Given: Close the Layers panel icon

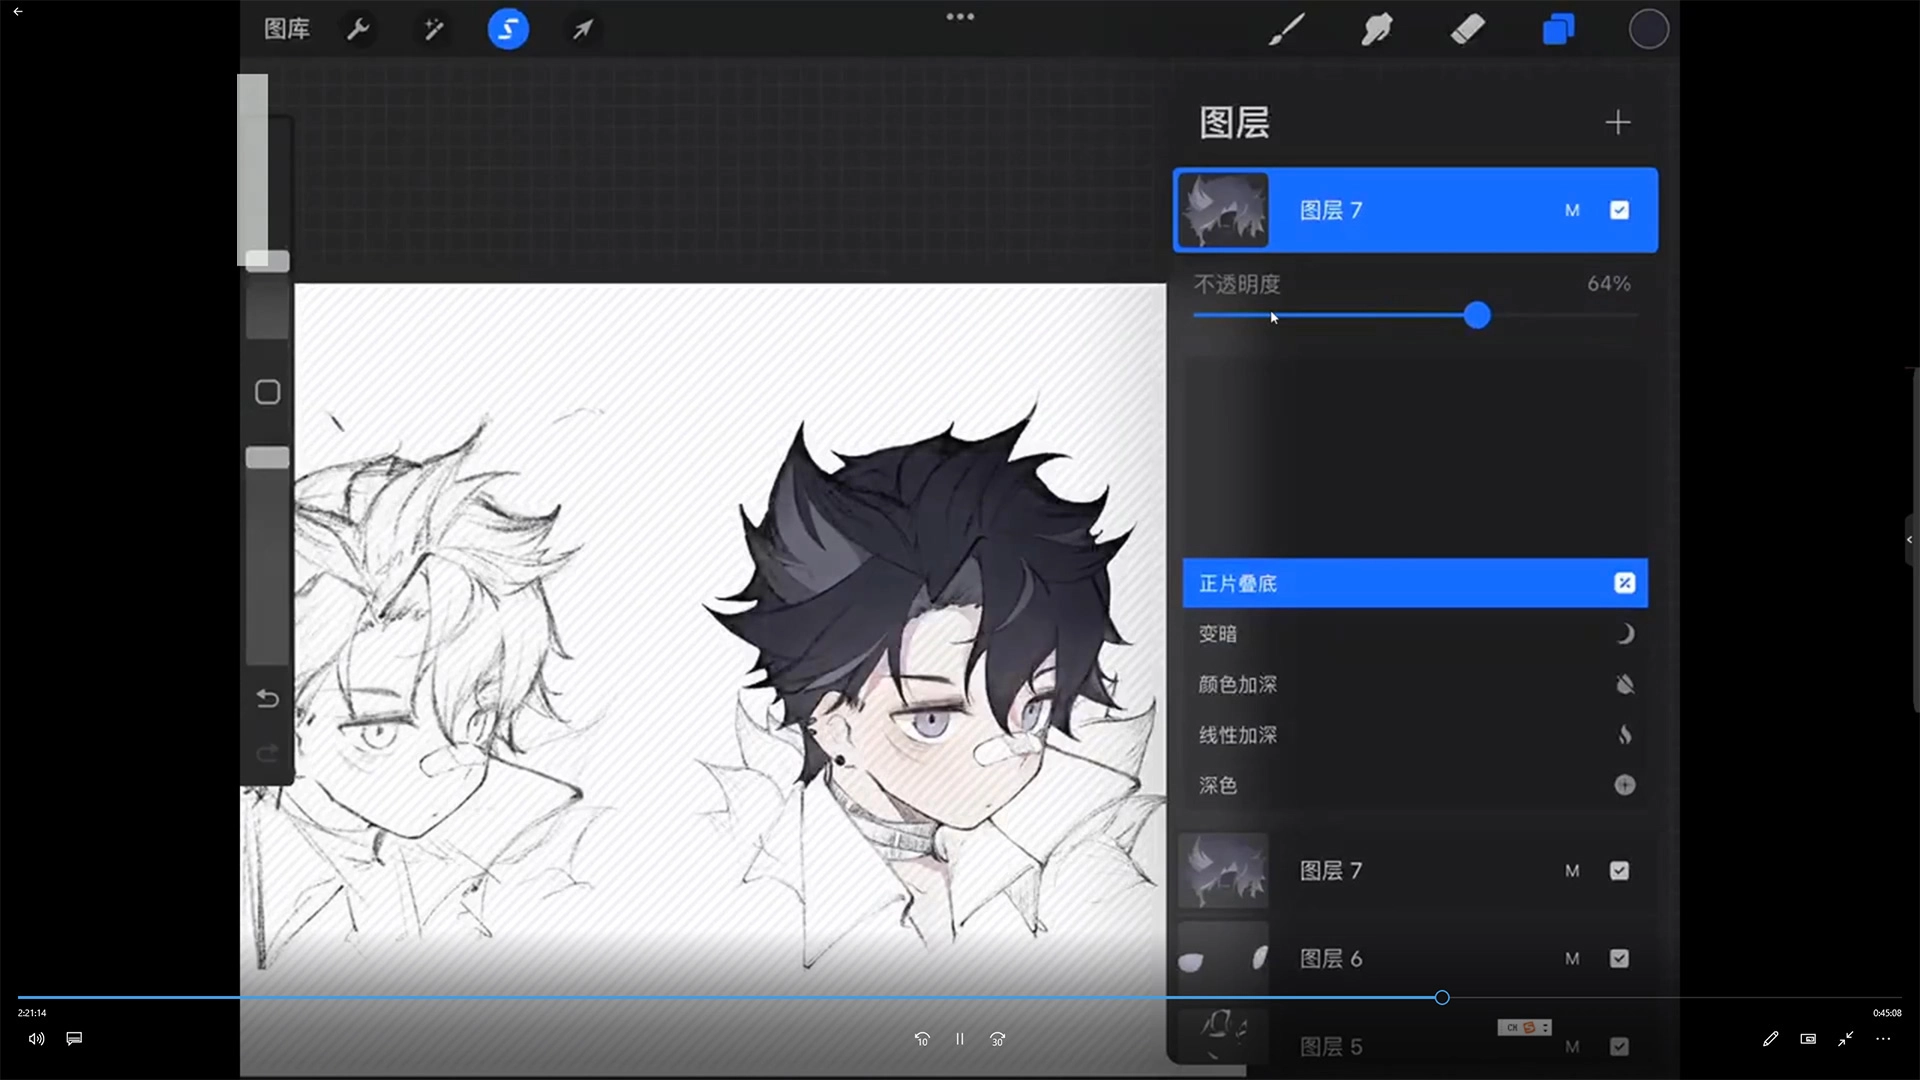Looking at the screenshot, I should (x=1558, y=29).
